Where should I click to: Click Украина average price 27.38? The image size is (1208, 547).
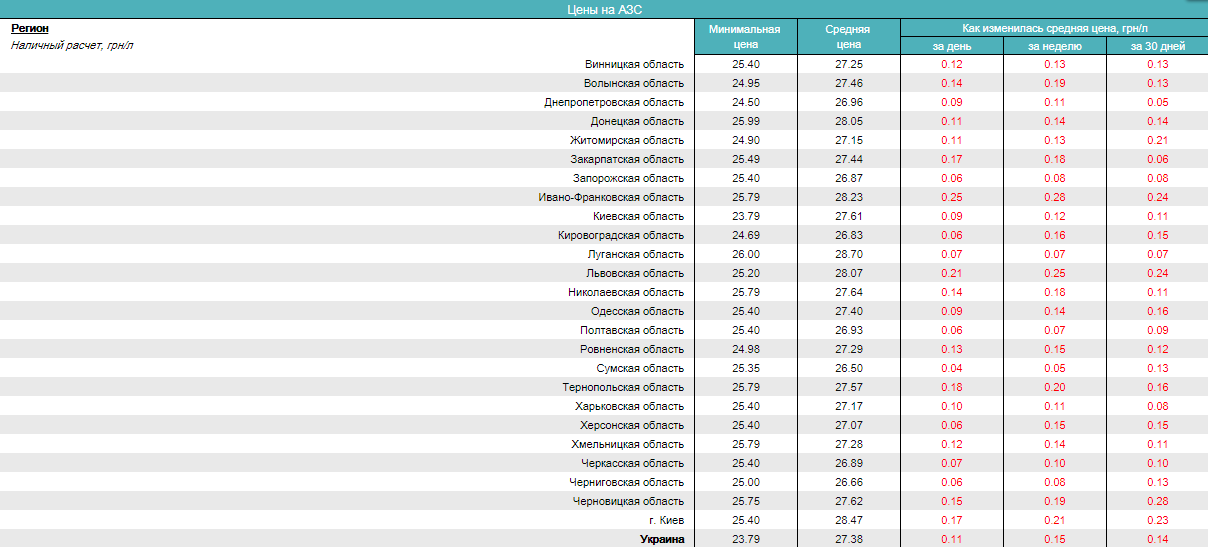pos(848,539)
